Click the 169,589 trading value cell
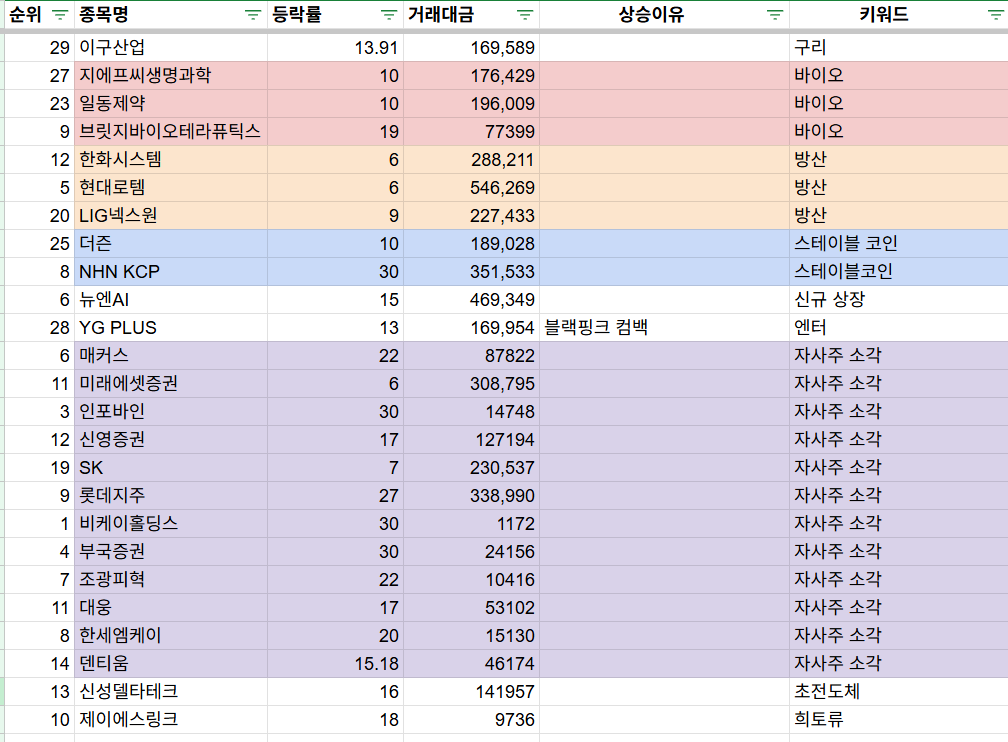The image size is (1008, 742). (471, 48)
